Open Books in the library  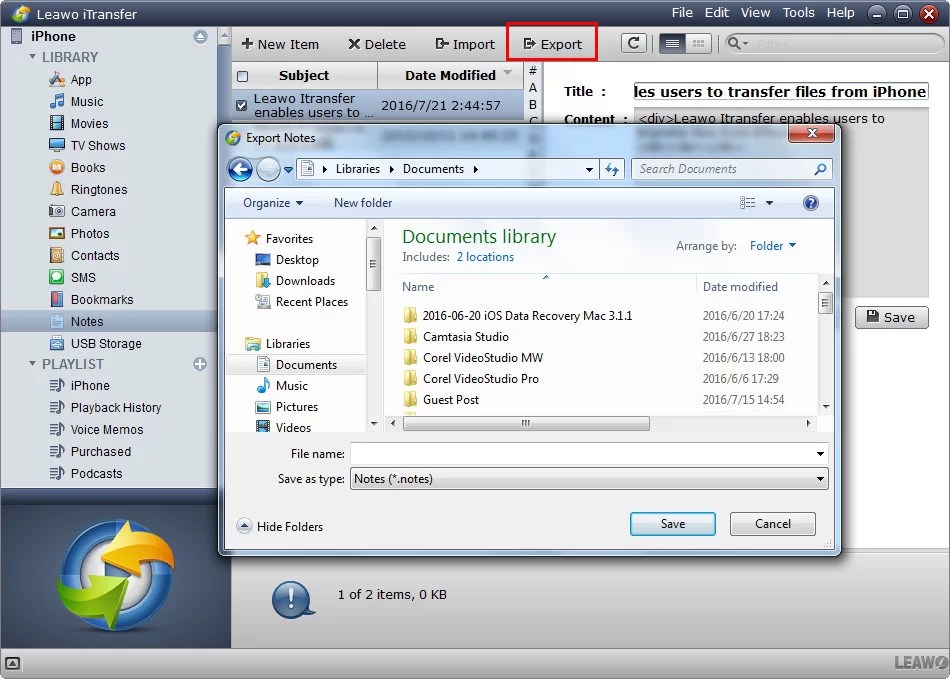tap(88, 167)
